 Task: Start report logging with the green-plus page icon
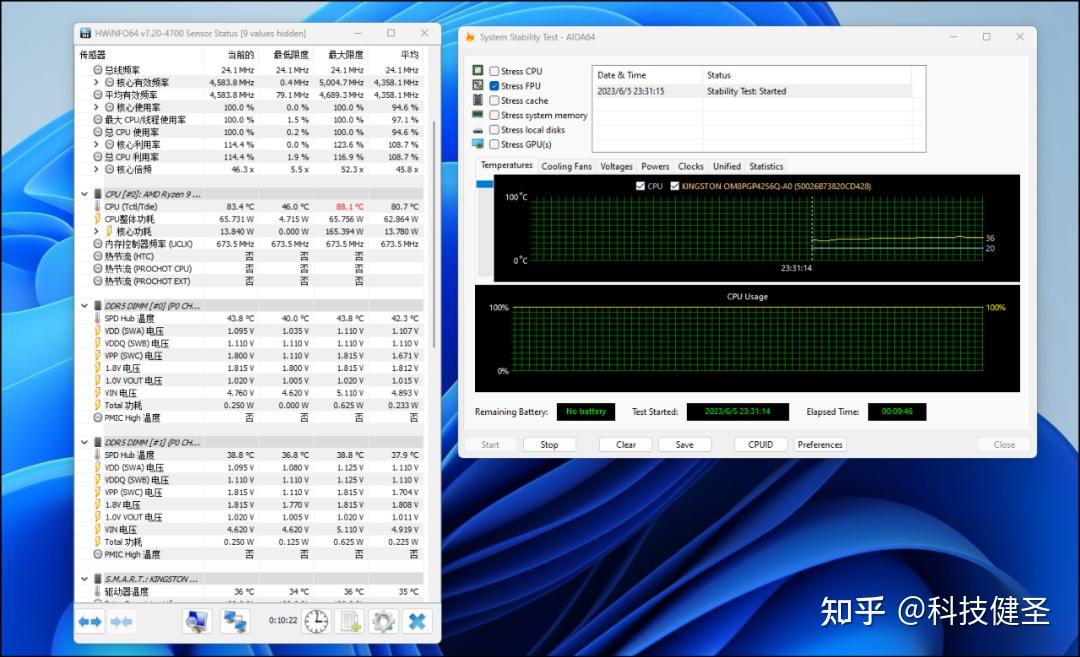pyautogui.click(x=350, y=621)
